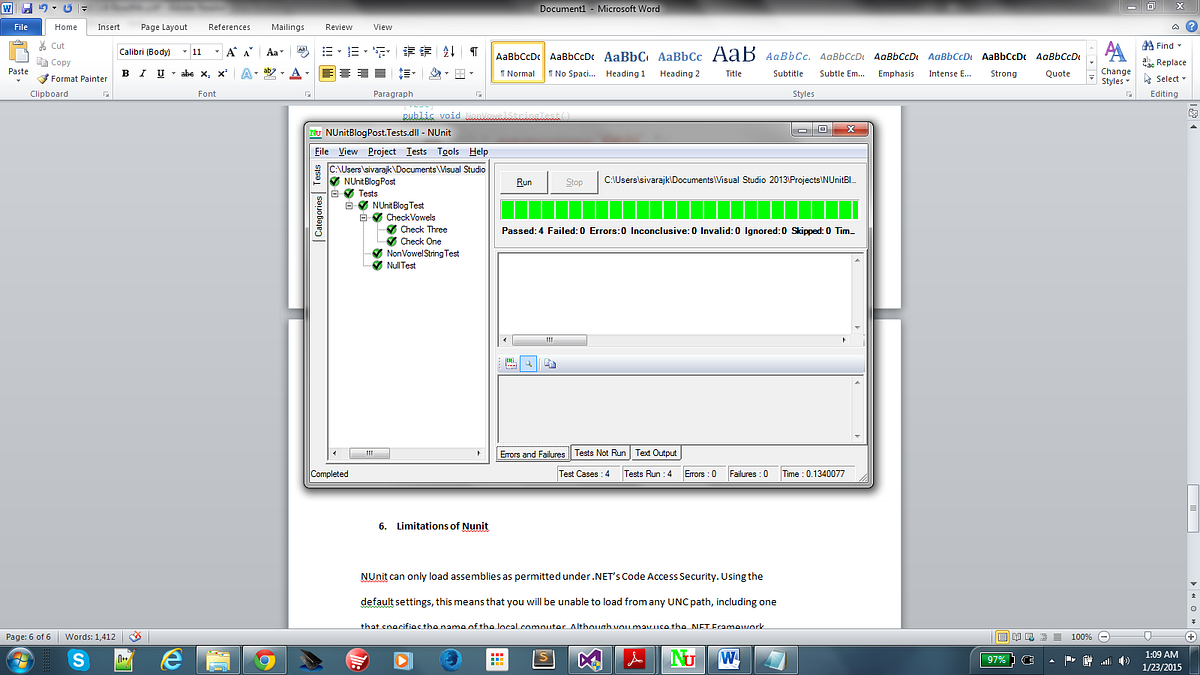Open Visual Studio from the taskbar

tap(589, 660)
